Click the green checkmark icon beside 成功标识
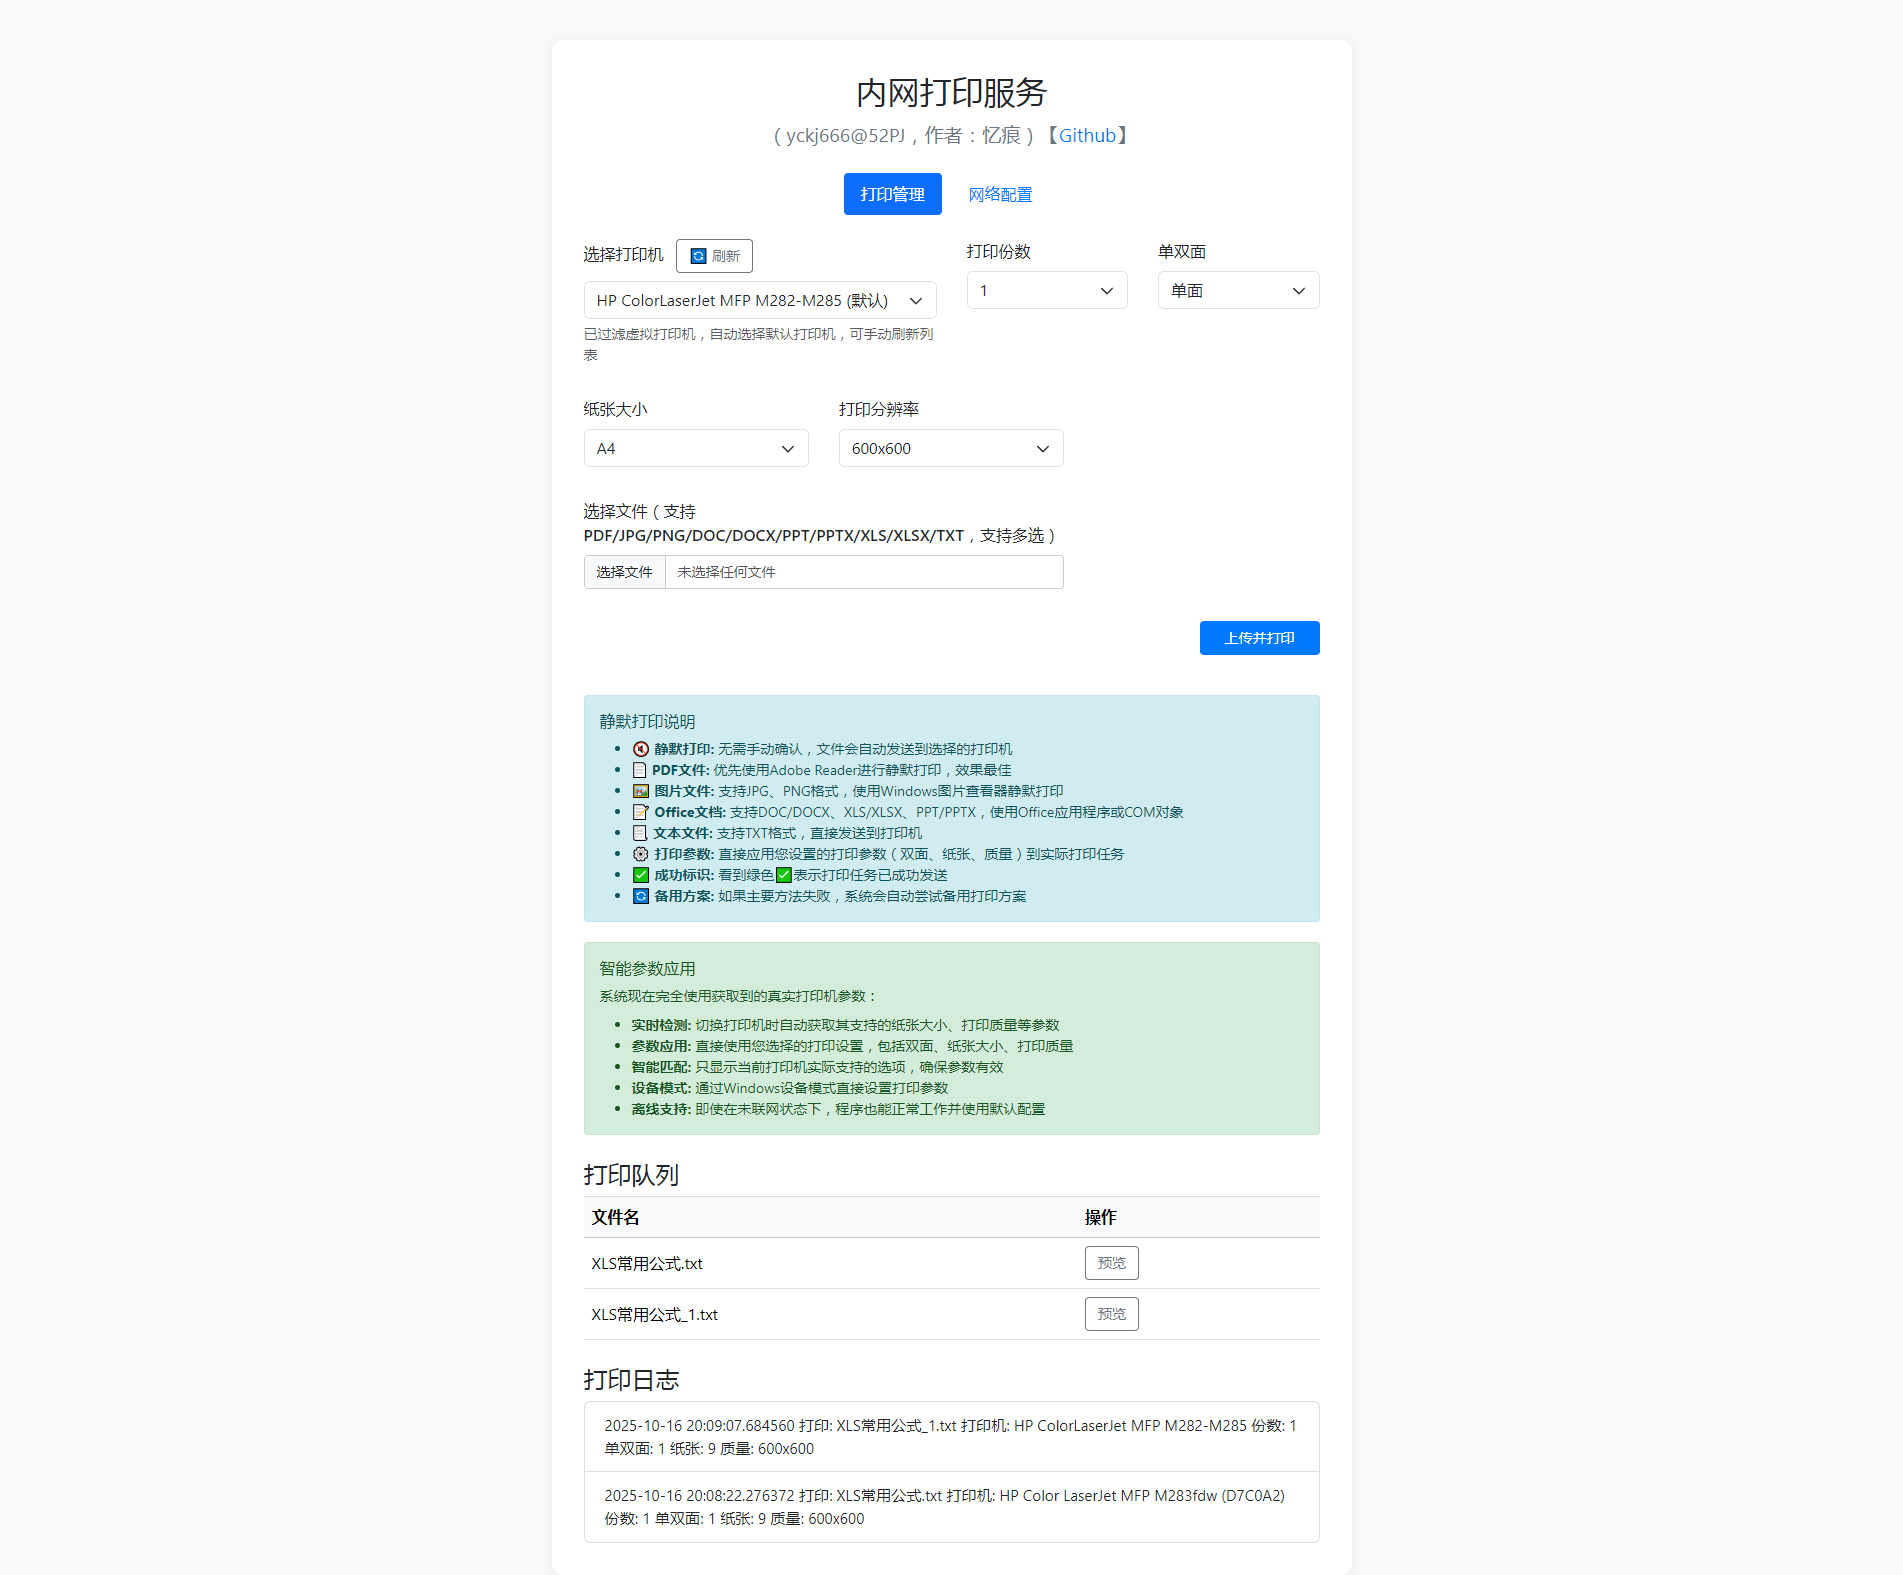 pyautogui.click(x=641, y=875)
